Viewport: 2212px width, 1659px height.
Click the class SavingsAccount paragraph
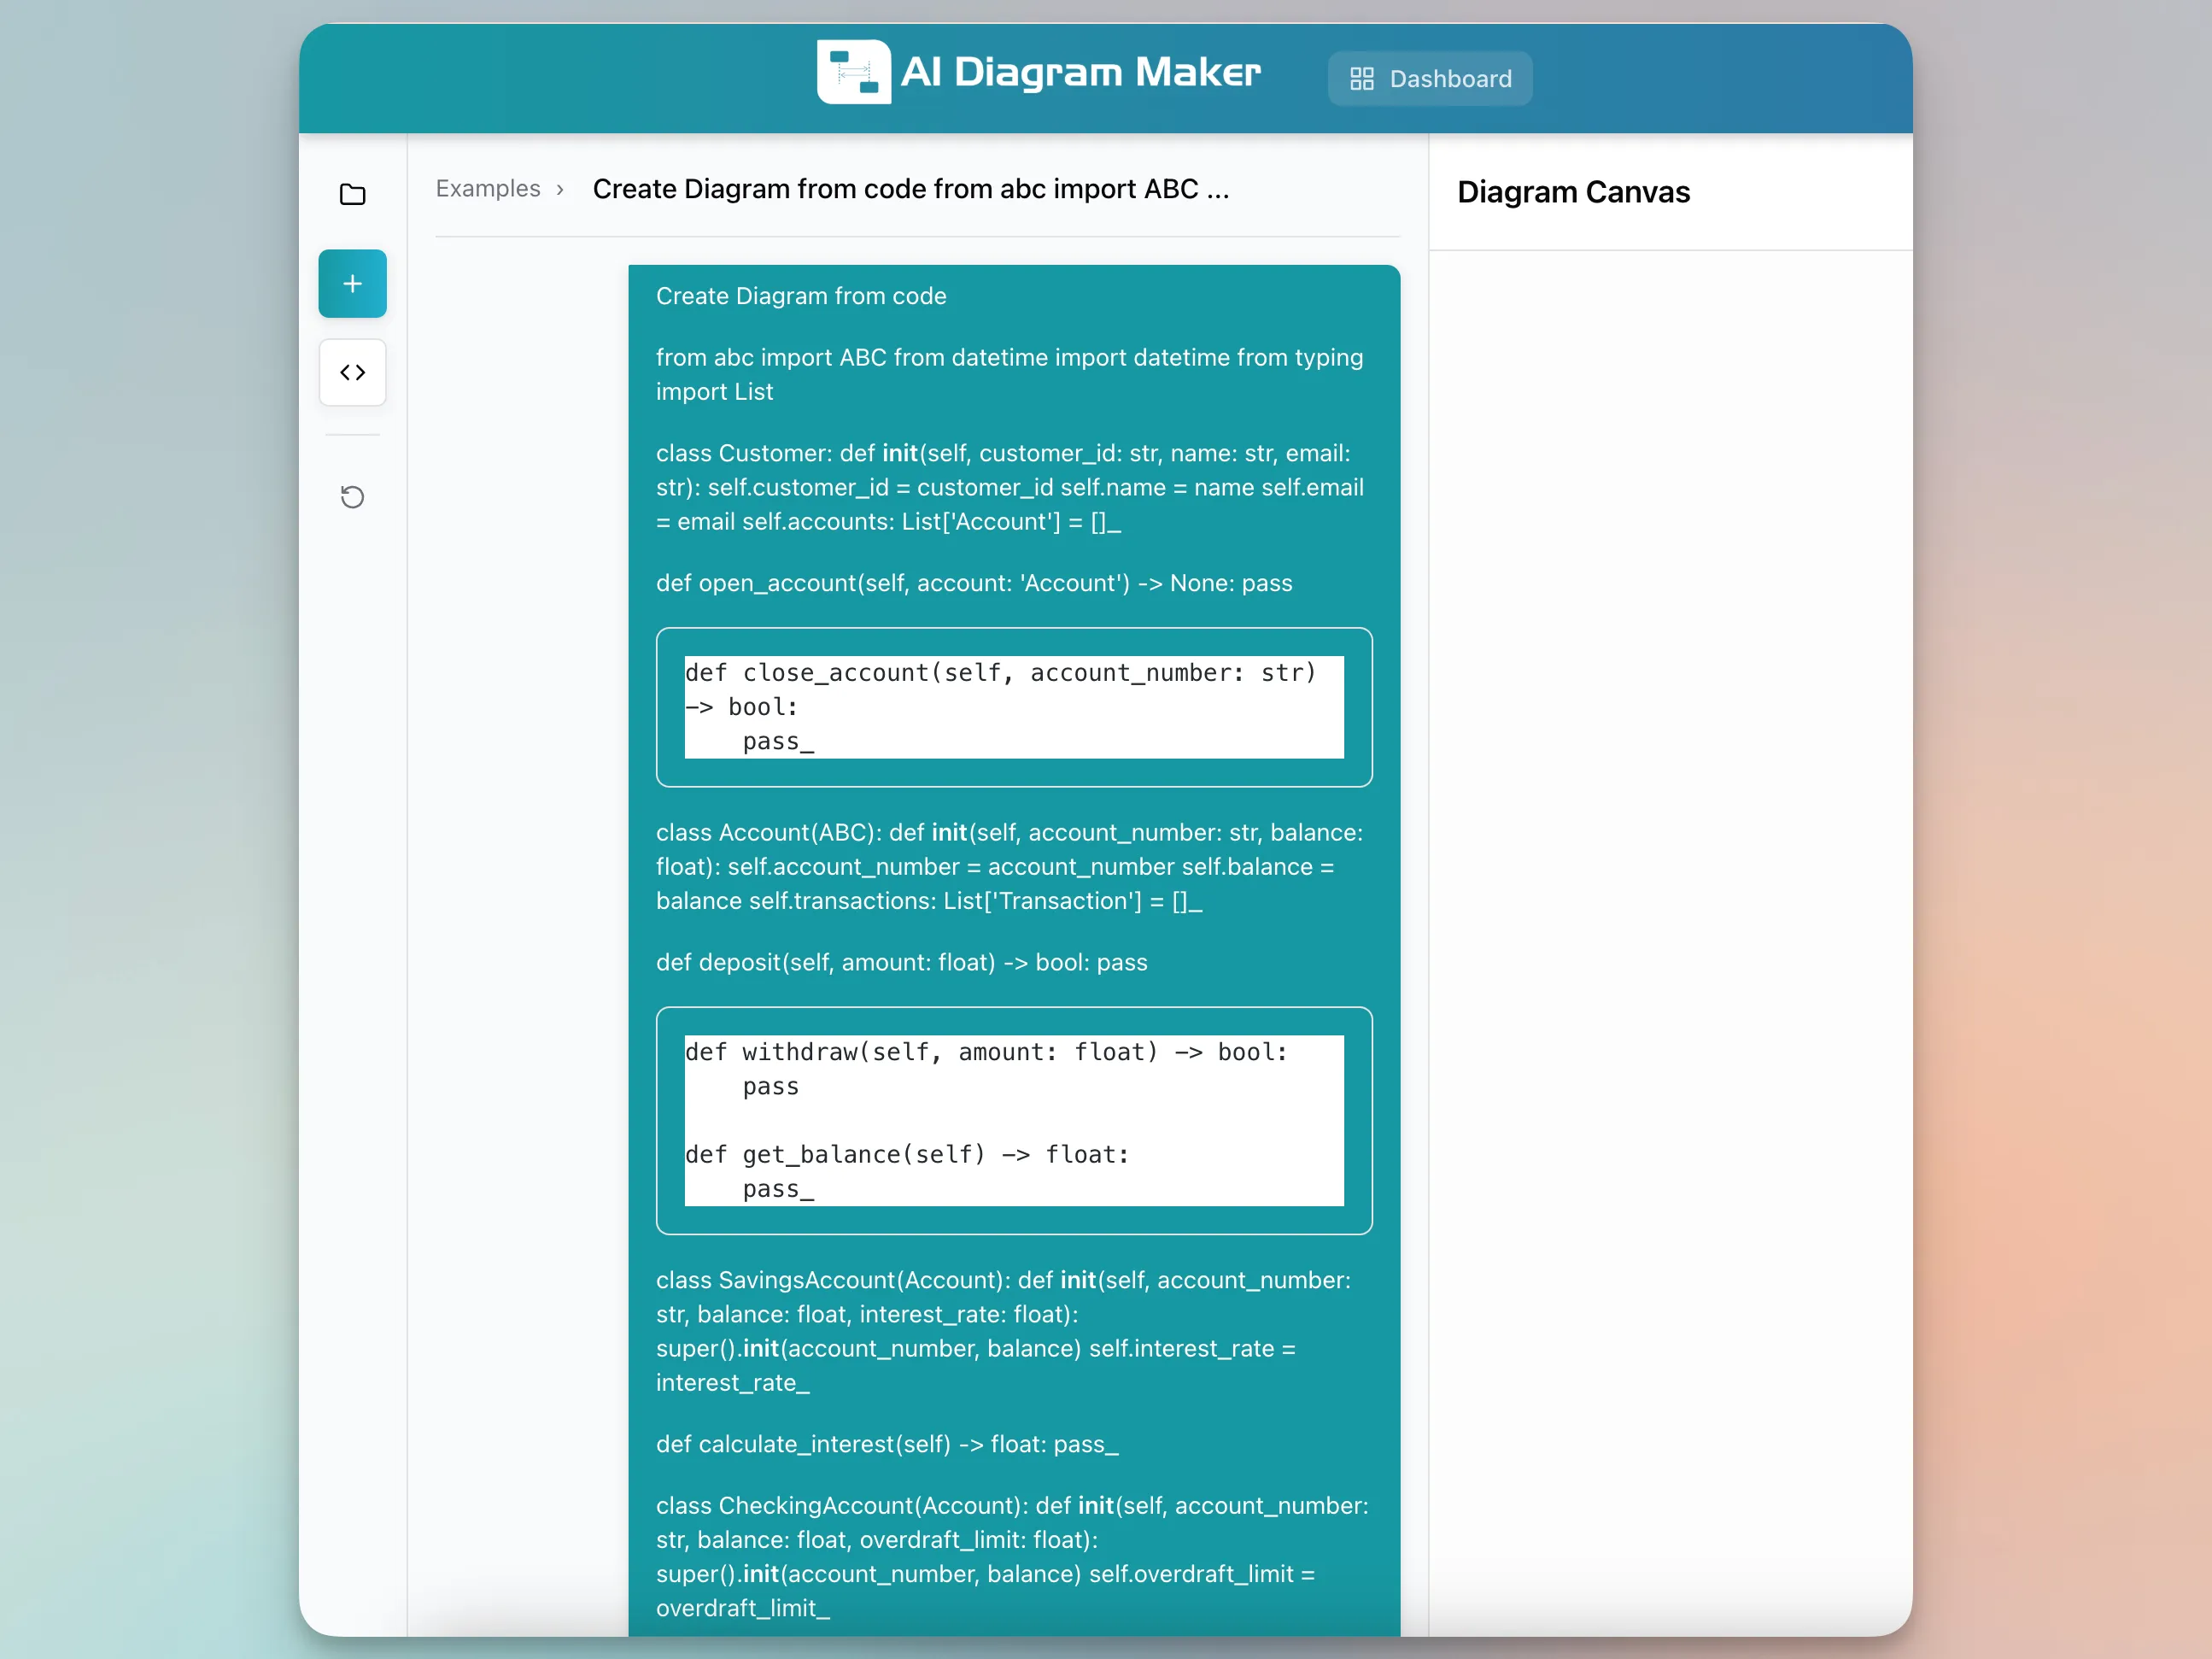tap(1004, 1330)
